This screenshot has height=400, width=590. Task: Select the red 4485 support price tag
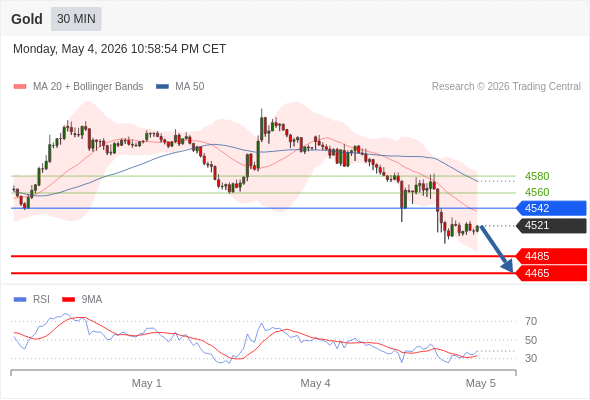click(551, 256)
